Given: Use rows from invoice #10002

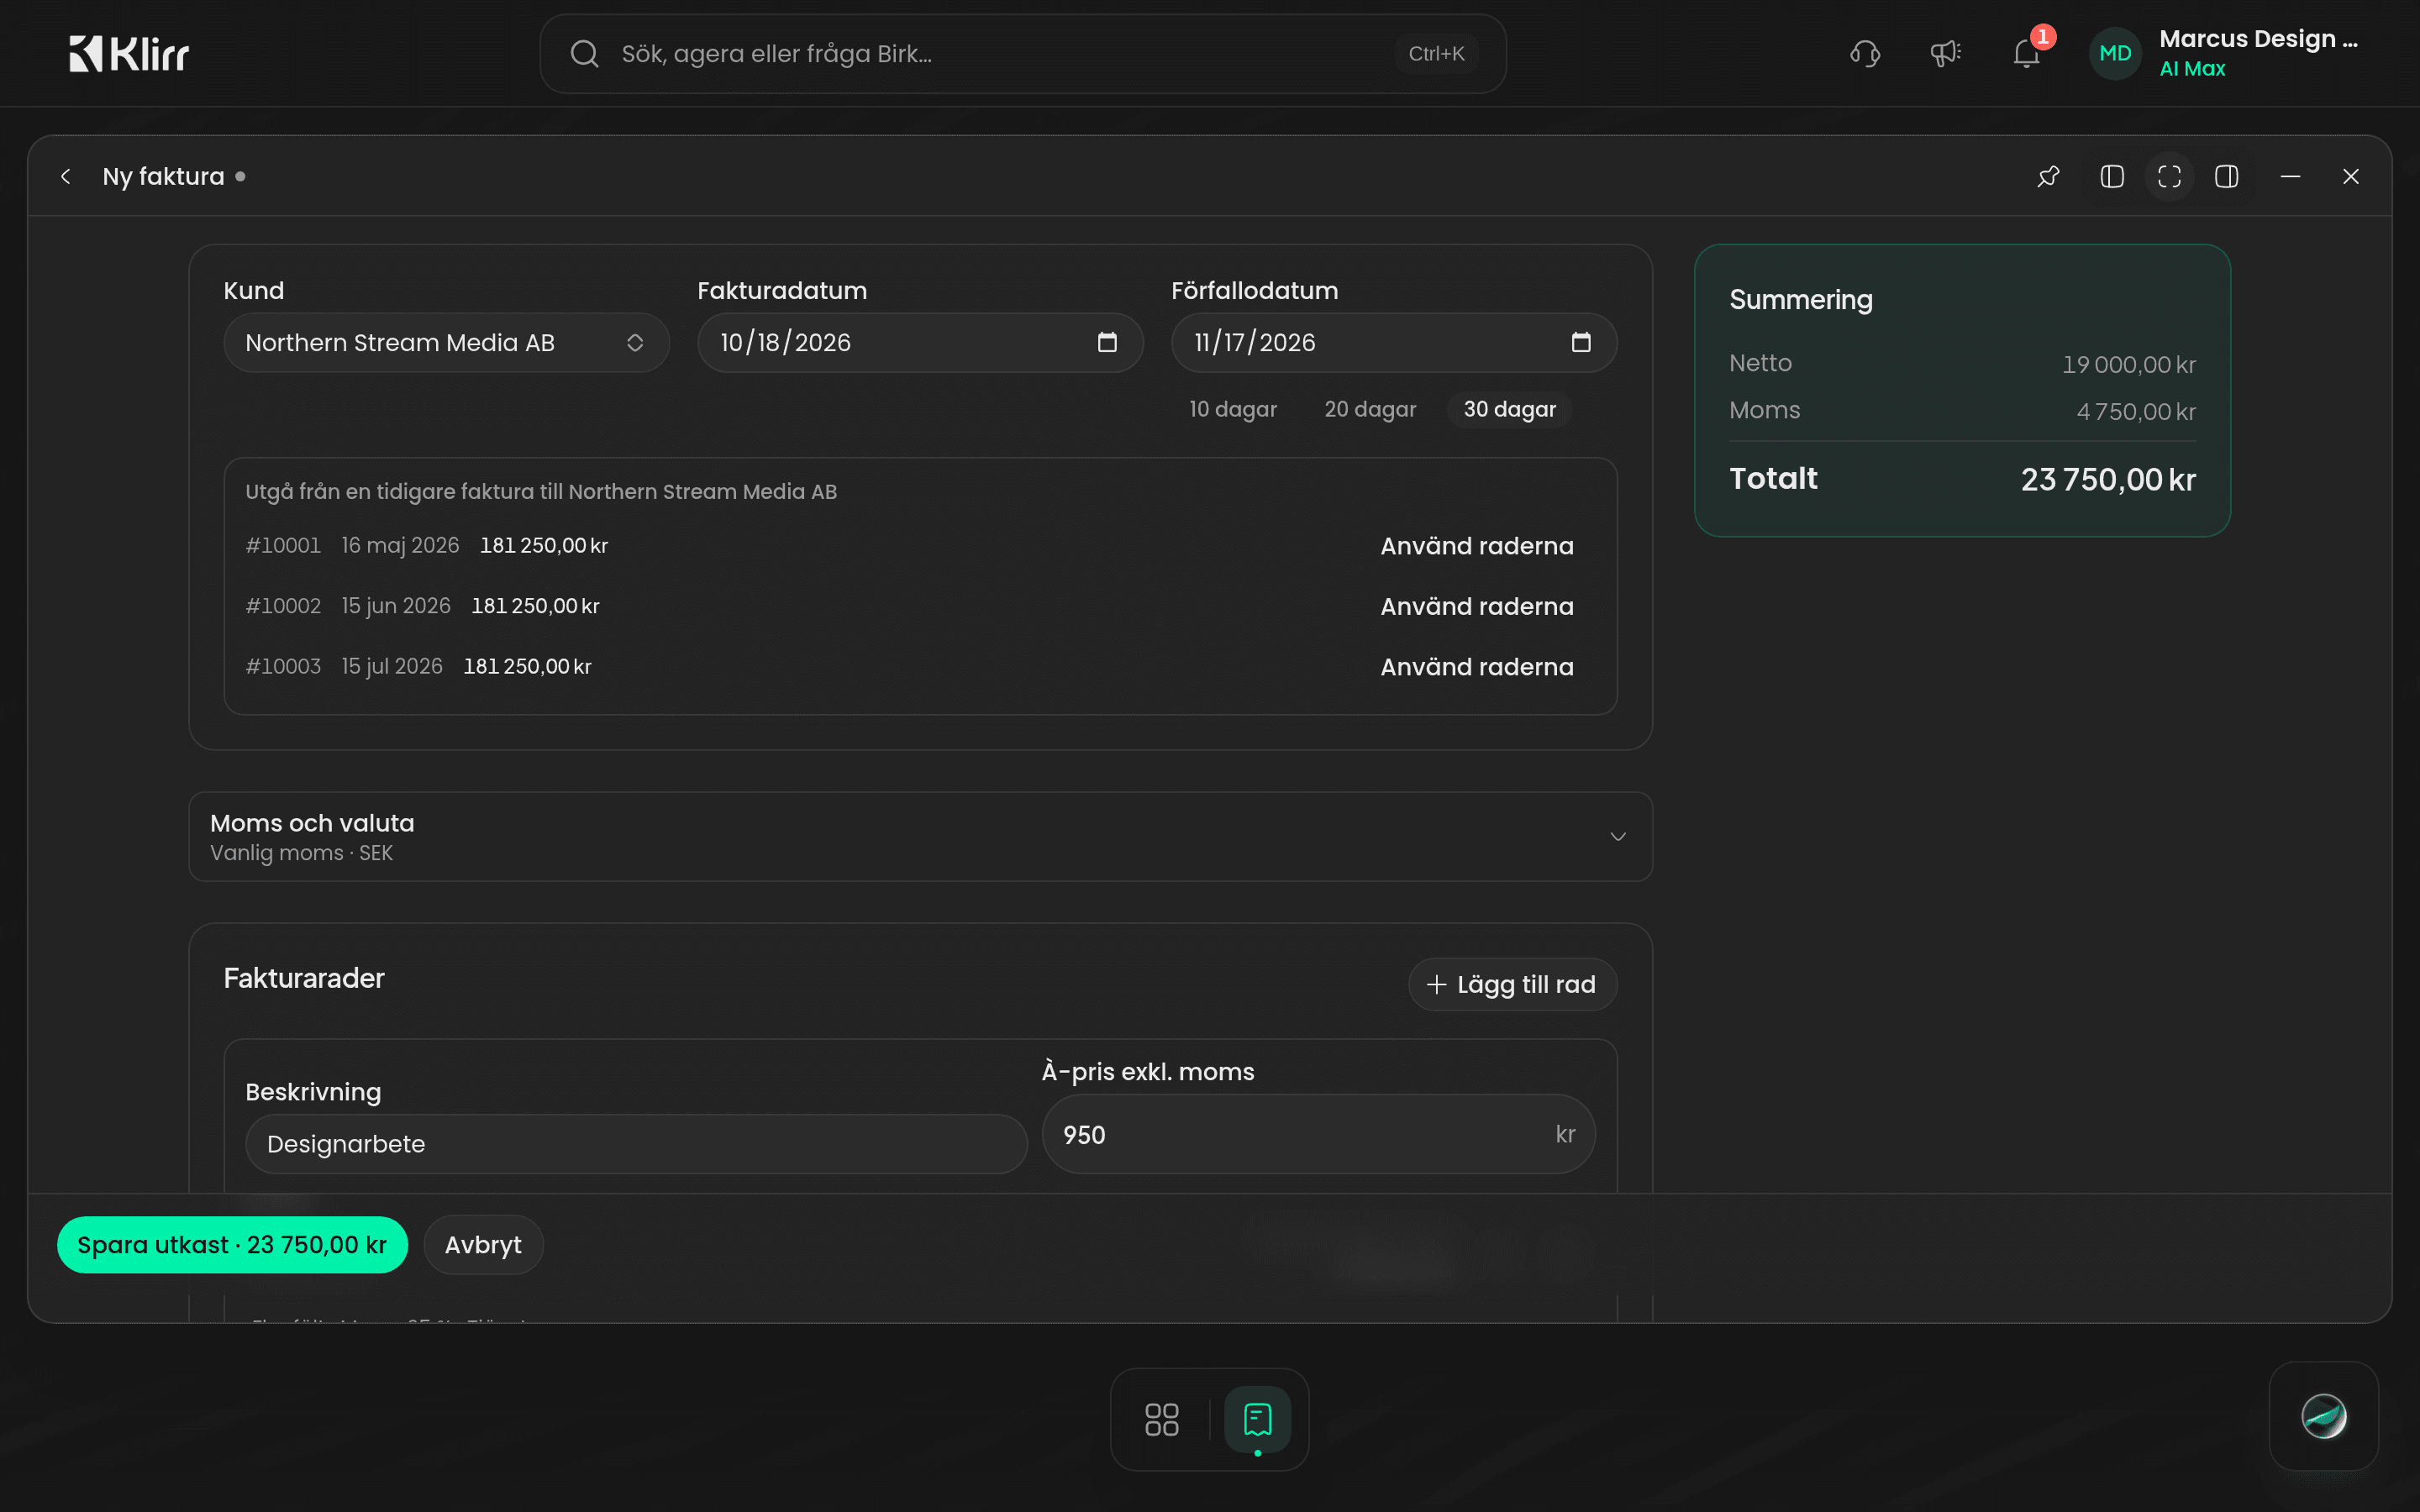Looking at the screenshot, I should tap(1476, 607).
